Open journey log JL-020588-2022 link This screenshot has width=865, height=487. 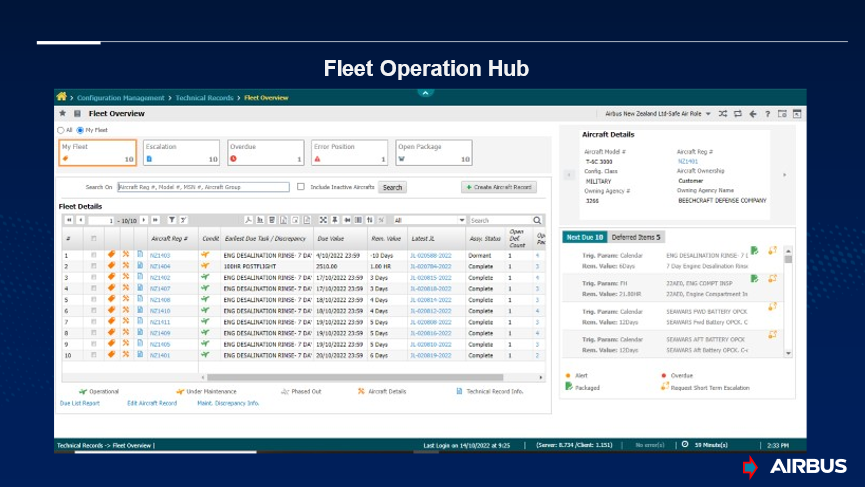430,255
